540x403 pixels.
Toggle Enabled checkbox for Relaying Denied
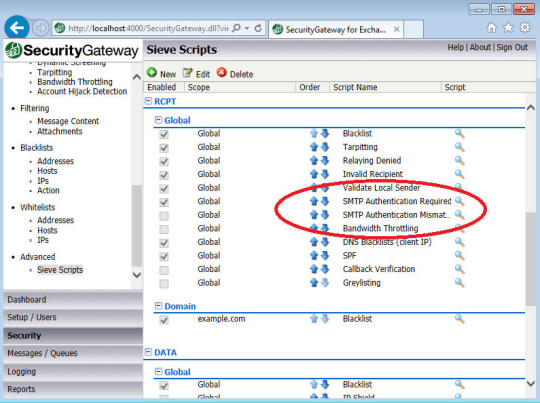click(164, 161)
